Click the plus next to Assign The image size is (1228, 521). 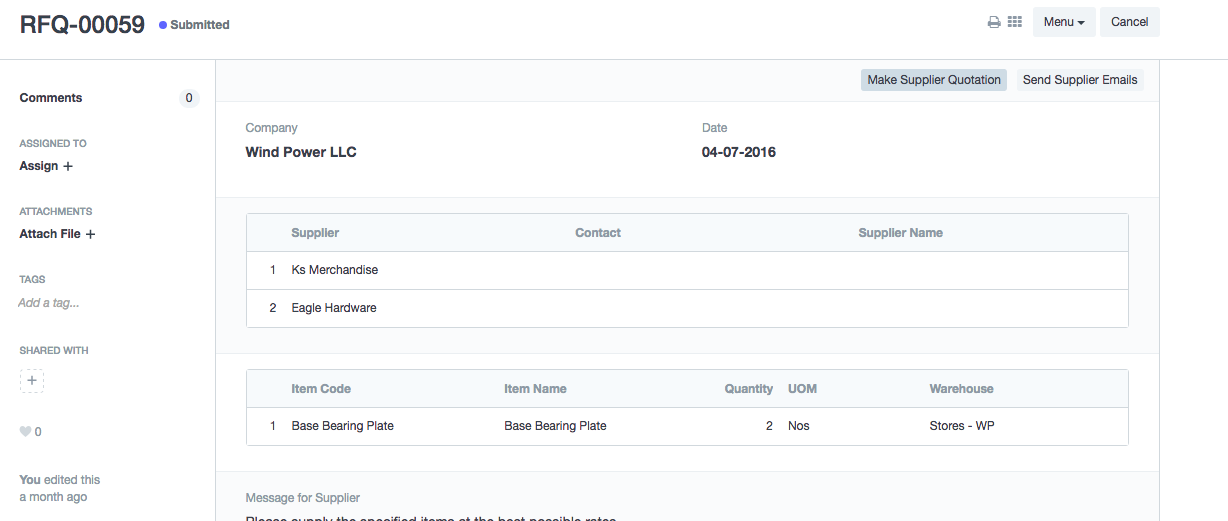click(68, 166)
